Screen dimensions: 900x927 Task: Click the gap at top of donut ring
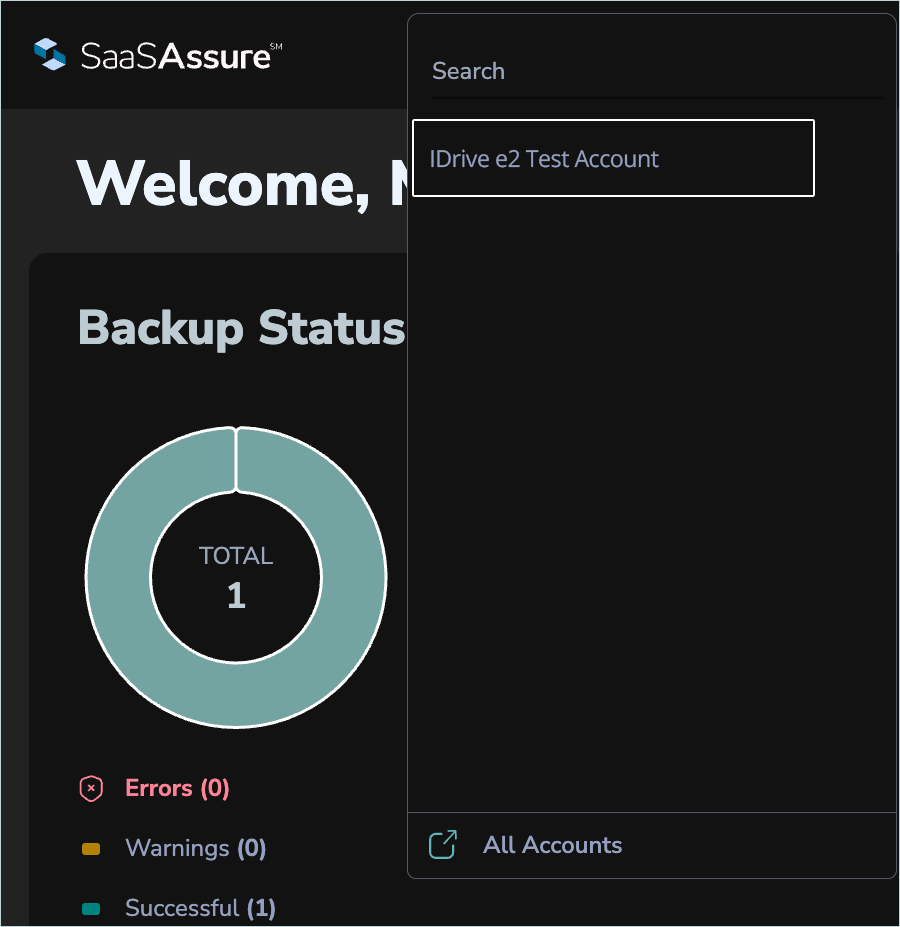[236, 459]
